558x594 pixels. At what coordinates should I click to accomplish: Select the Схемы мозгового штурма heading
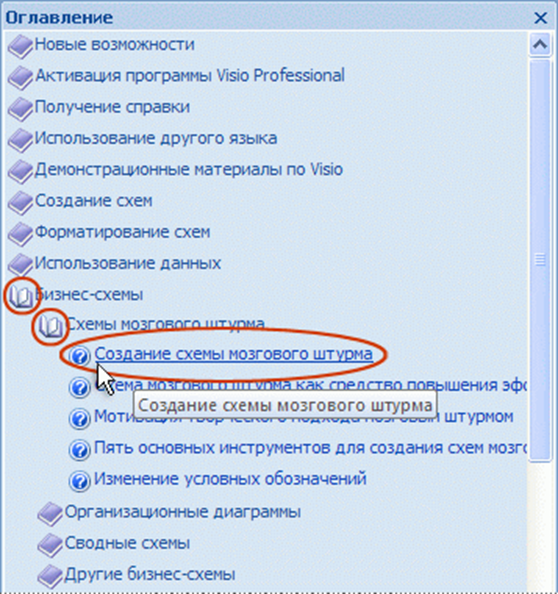[165, 324]
